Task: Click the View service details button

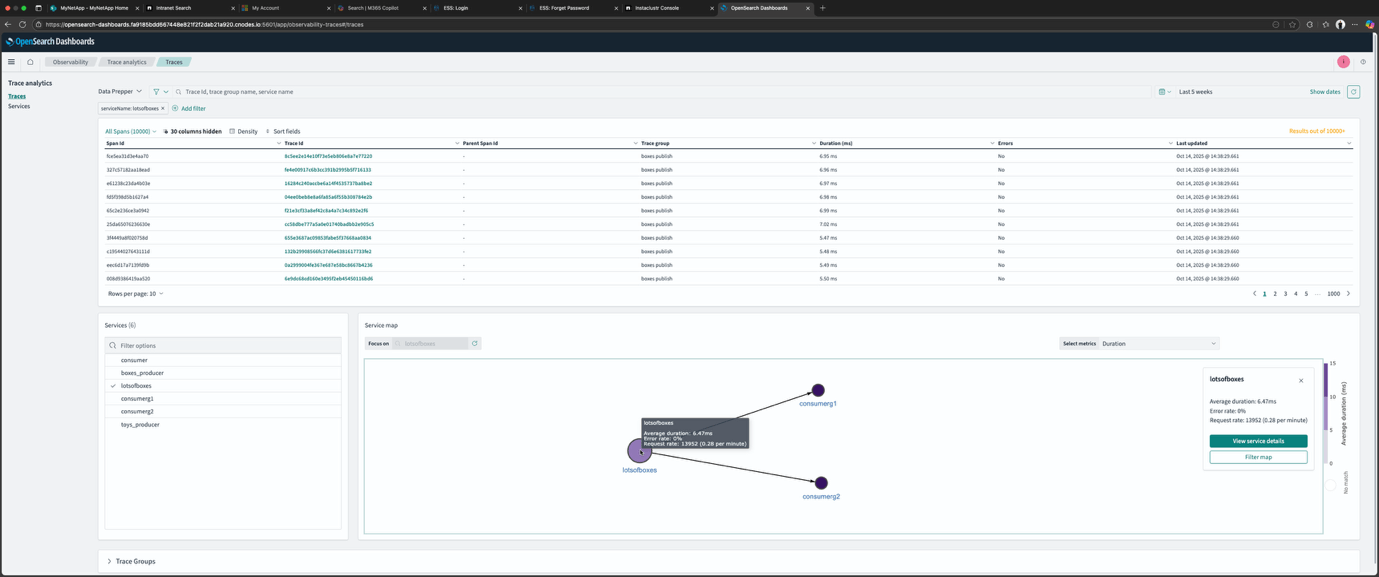Action: (1258, 441)
